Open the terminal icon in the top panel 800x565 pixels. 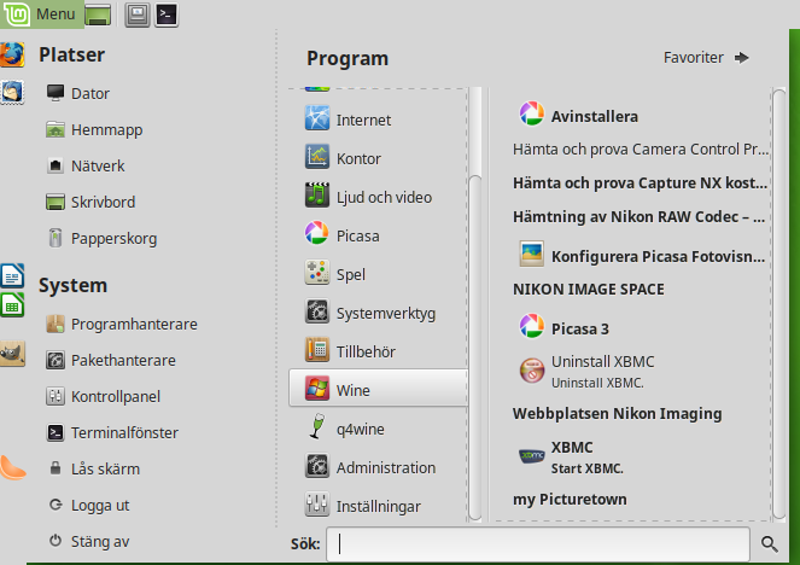167,14
